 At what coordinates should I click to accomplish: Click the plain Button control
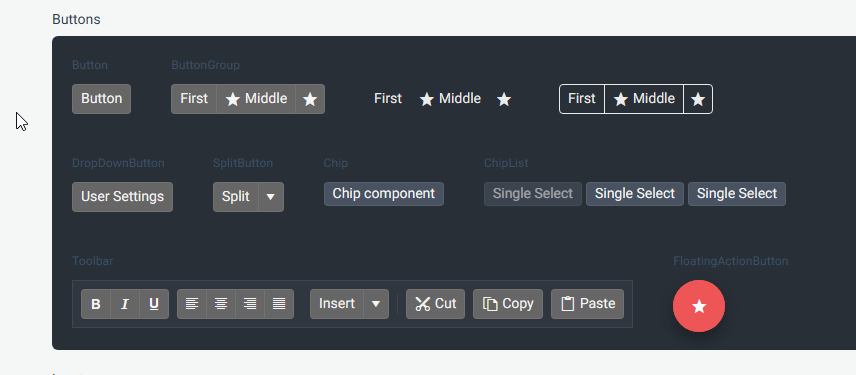point(102,99)
